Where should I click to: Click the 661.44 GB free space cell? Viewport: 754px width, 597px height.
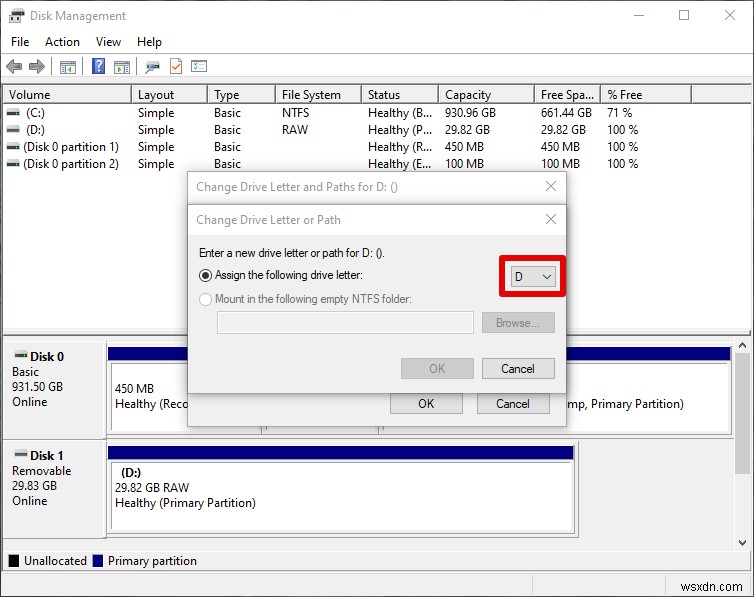[x=566, y=113]
